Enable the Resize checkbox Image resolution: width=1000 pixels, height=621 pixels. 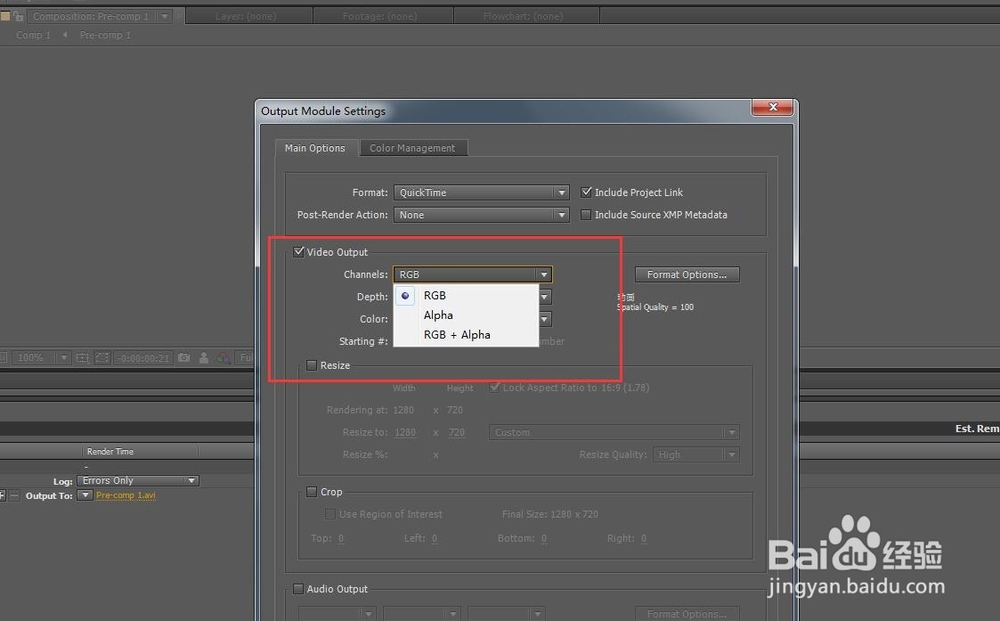(311, 365)
